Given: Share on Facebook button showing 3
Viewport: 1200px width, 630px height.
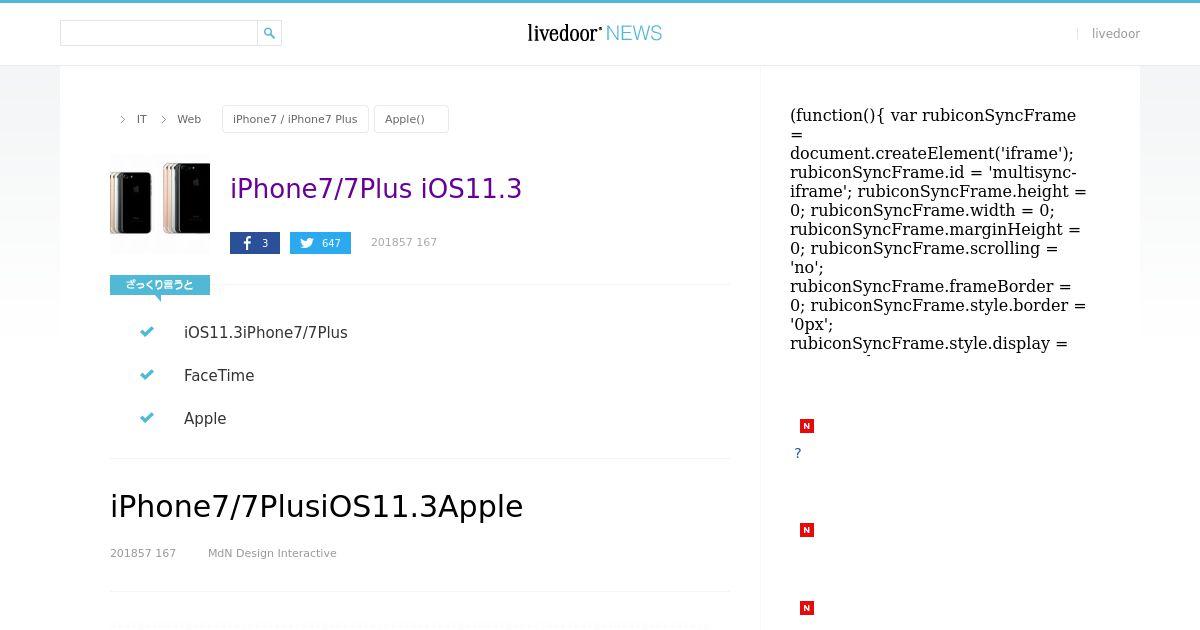Looking at the screenshot, I should [x=255, y=243].
